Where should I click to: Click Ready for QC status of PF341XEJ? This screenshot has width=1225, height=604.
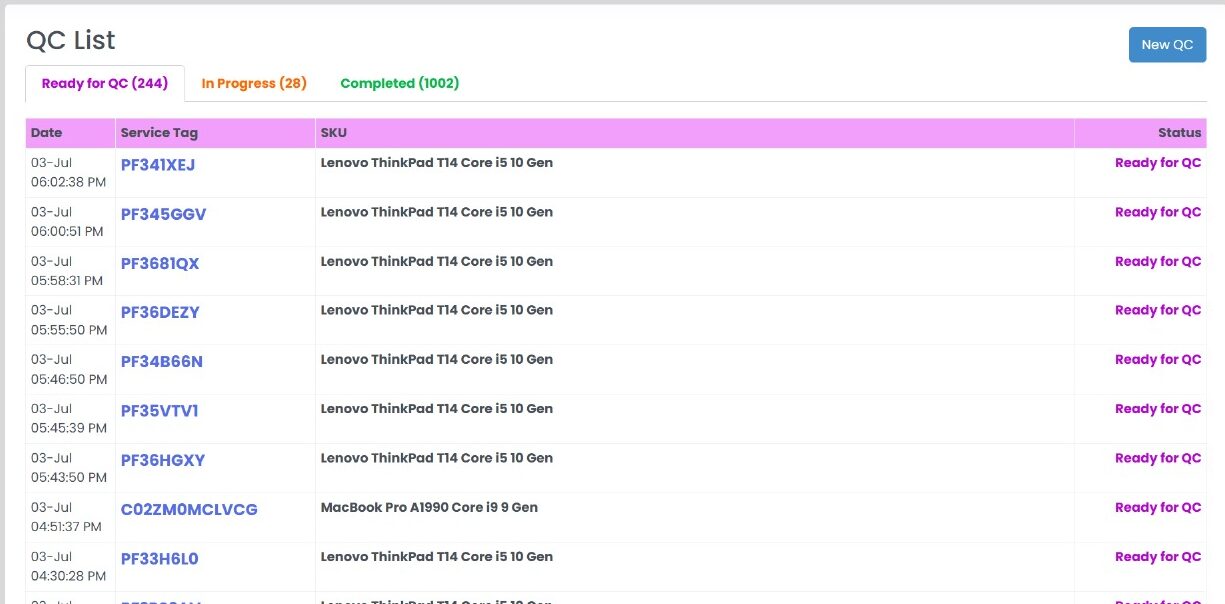[1158, 163]
